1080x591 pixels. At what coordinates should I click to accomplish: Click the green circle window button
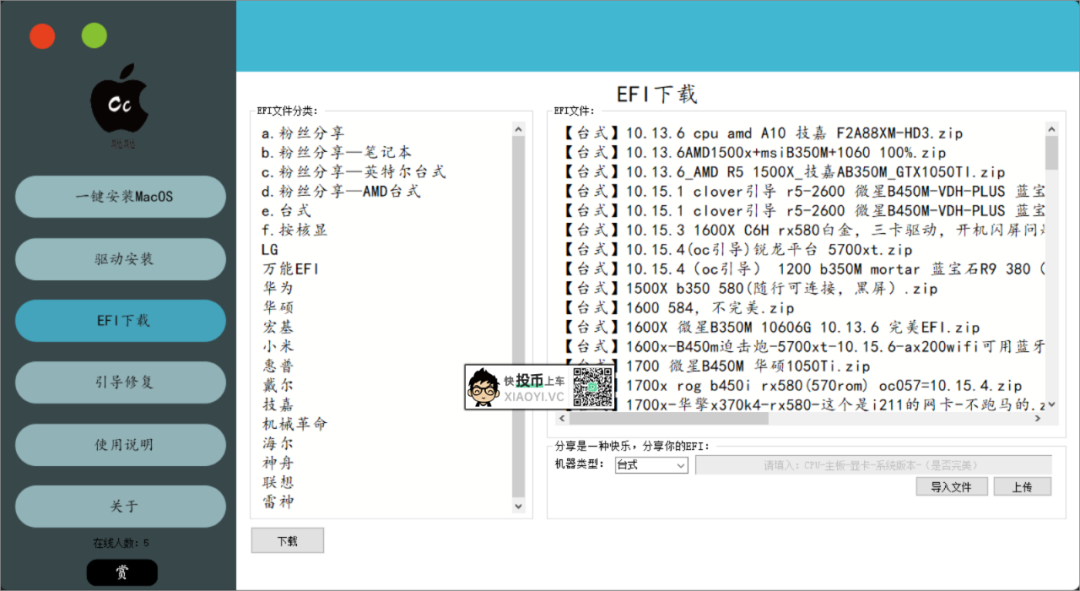click(94, 36)
